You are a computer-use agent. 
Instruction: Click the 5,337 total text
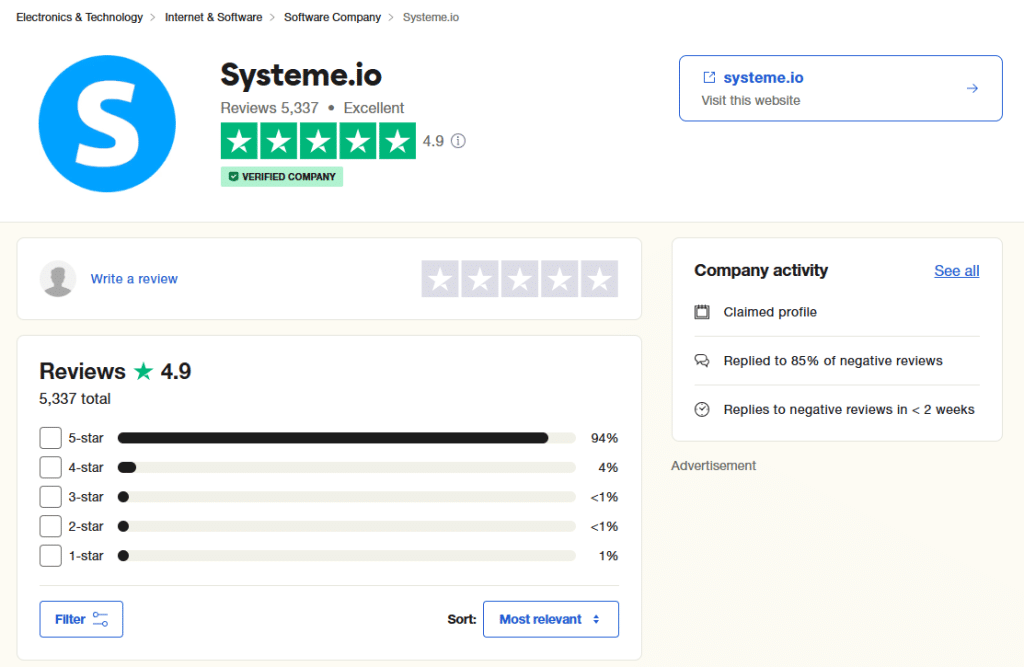(74, 399)
